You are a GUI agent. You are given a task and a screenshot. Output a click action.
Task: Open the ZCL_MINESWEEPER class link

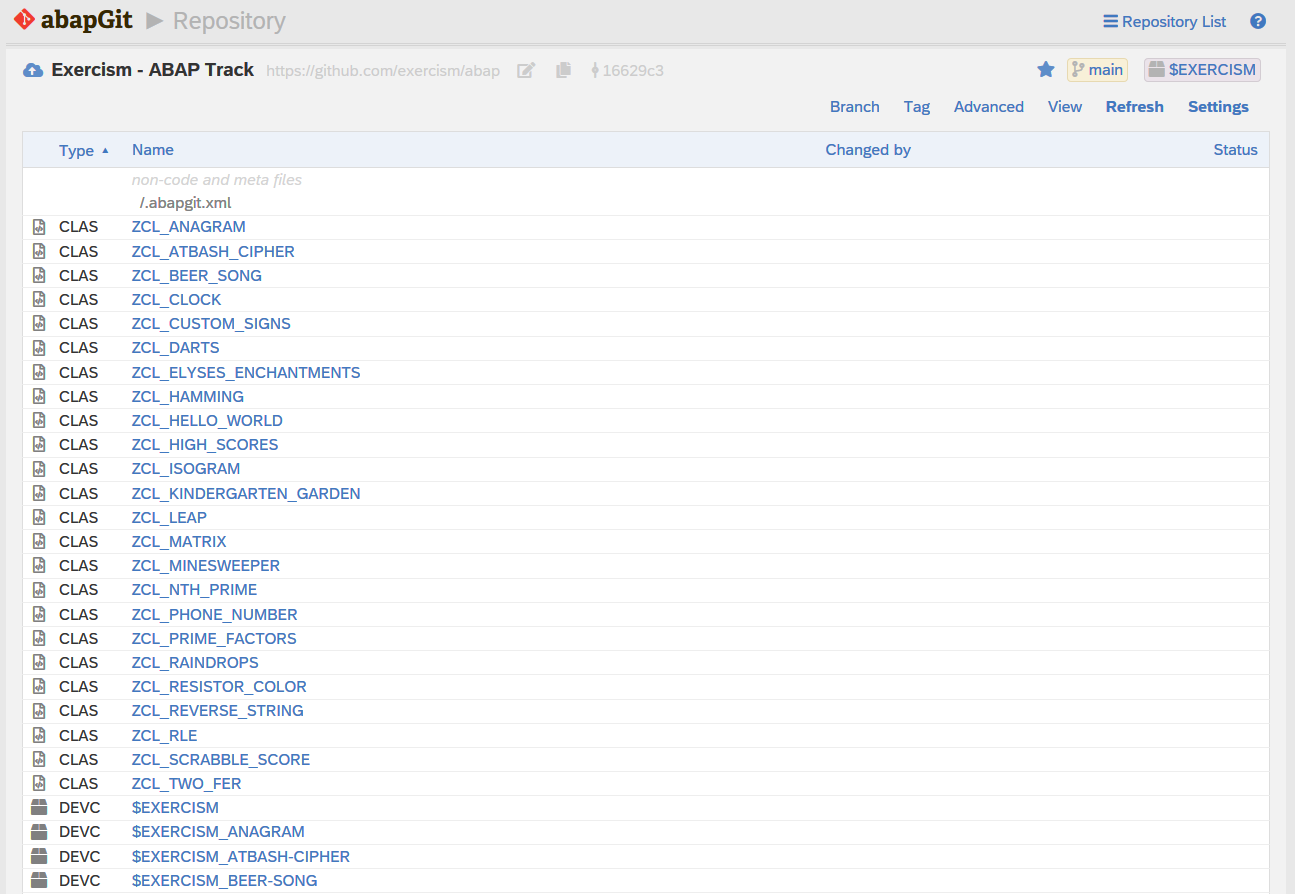click(206, 565)
